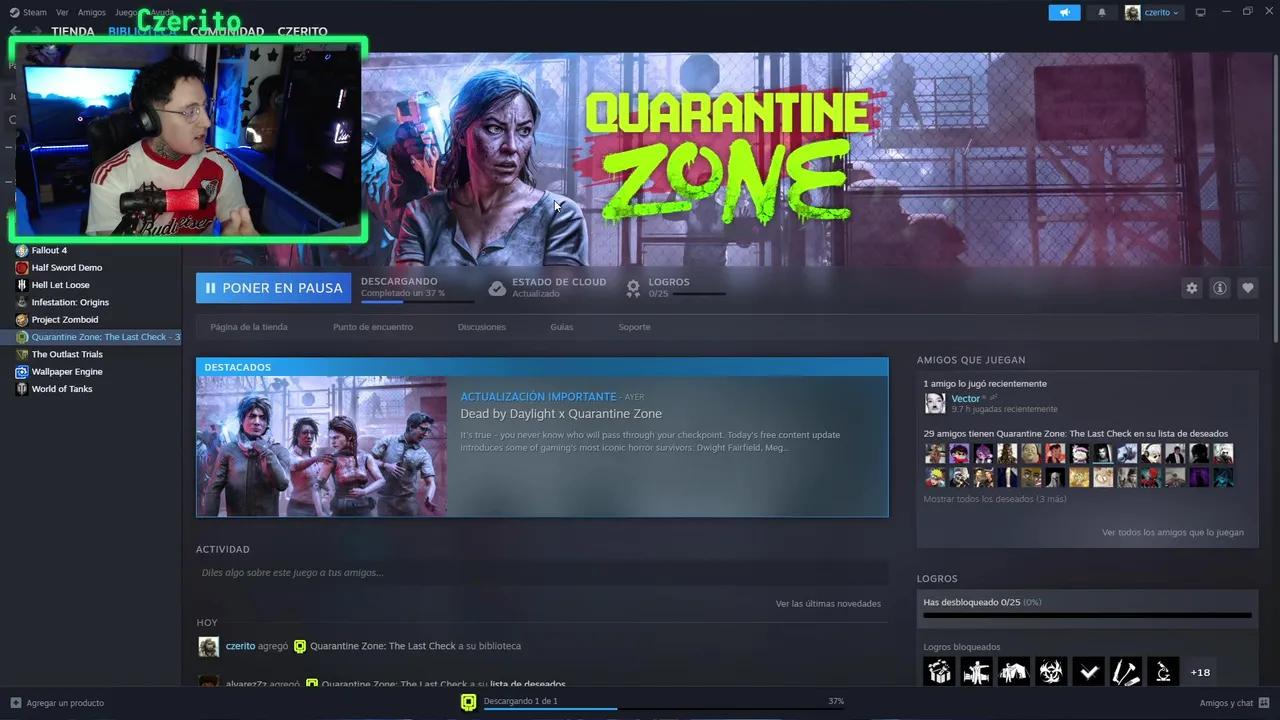Pause the download with PONER EN PAUSA
This screenshot has width=1280, height=720.
tap(273, 288)
